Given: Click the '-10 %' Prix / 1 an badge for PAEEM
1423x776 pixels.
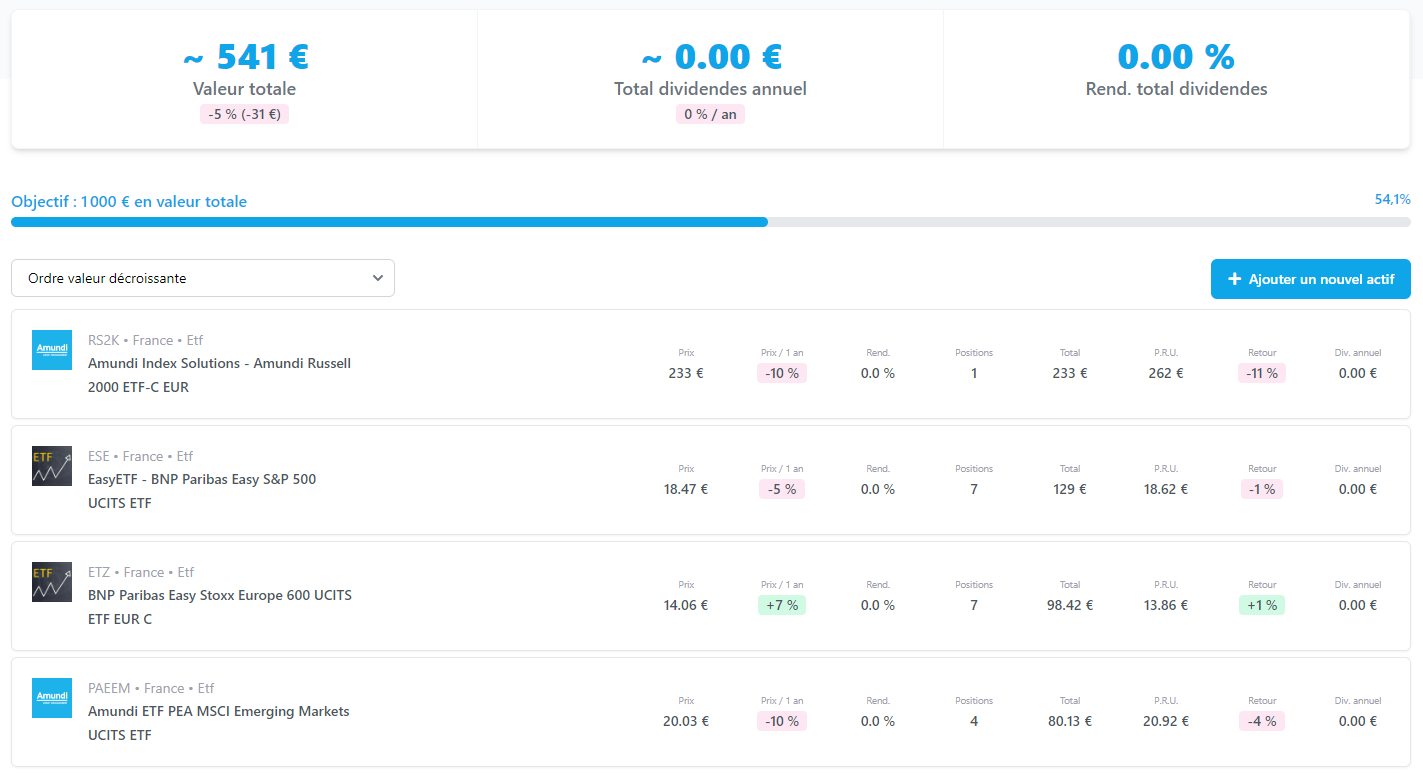Looking at the screenshot, I should click(x=782, y=721).
